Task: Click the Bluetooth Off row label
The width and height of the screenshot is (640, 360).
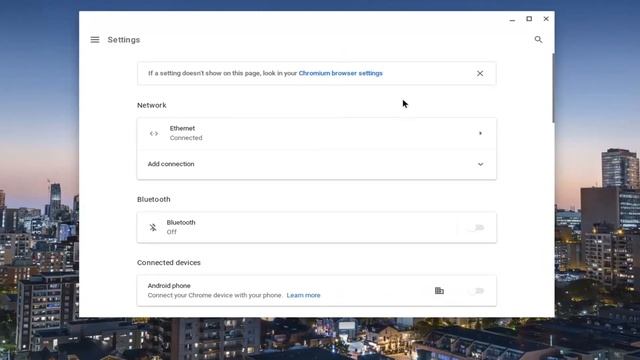Action: pyautogui.click(x=181, y=227)
